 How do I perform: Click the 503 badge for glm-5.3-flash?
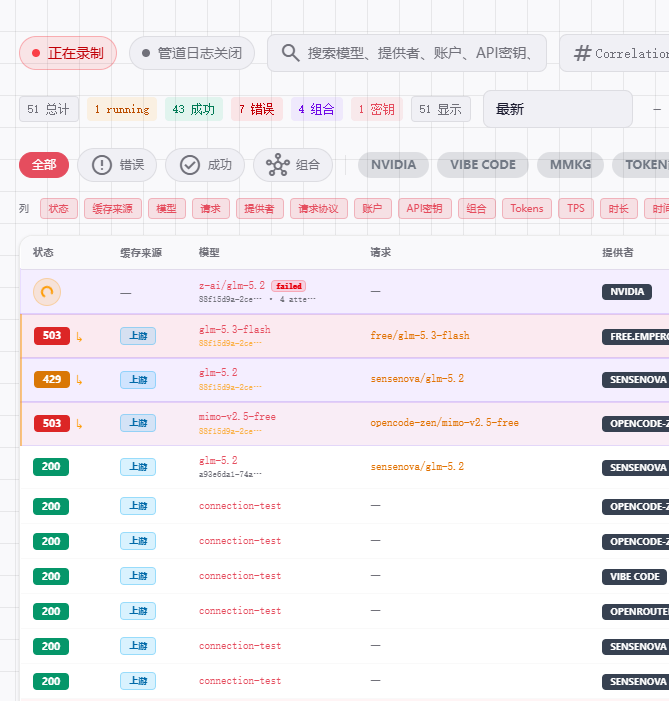coord(52,336)
